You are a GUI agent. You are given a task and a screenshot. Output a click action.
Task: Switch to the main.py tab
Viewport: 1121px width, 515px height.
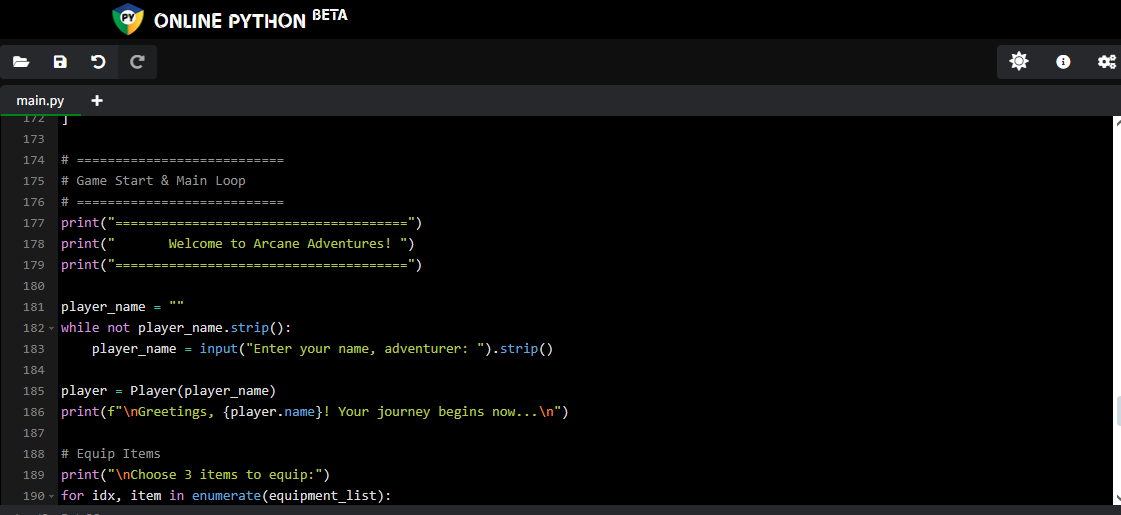point(40,101)
